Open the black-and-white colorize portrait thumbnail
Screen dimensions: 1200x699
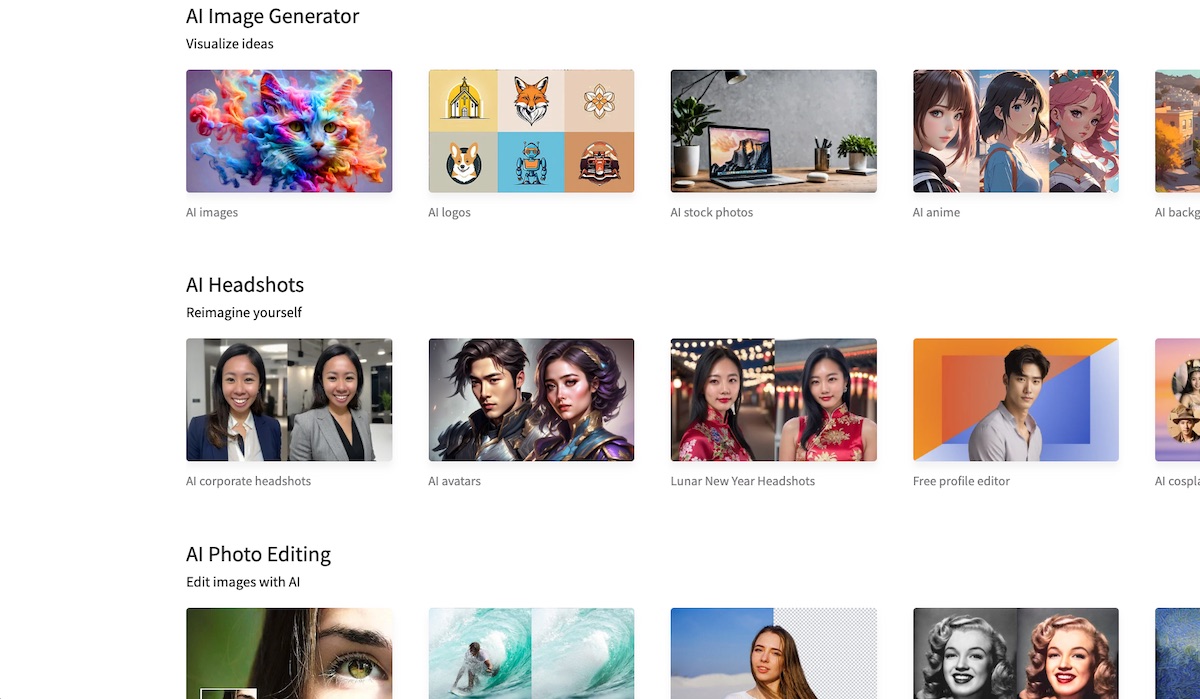click(1015, 653)
